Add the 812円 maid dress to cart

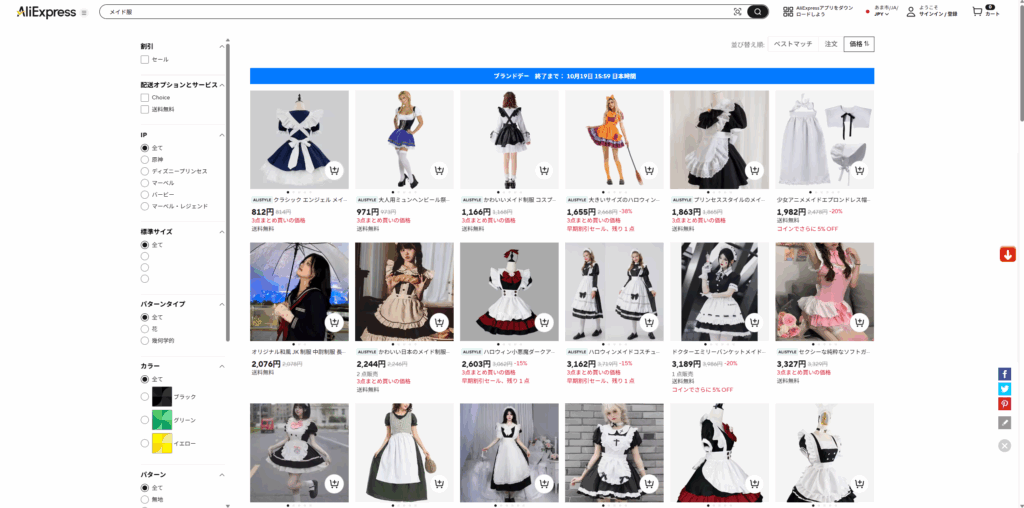point(334,170)
